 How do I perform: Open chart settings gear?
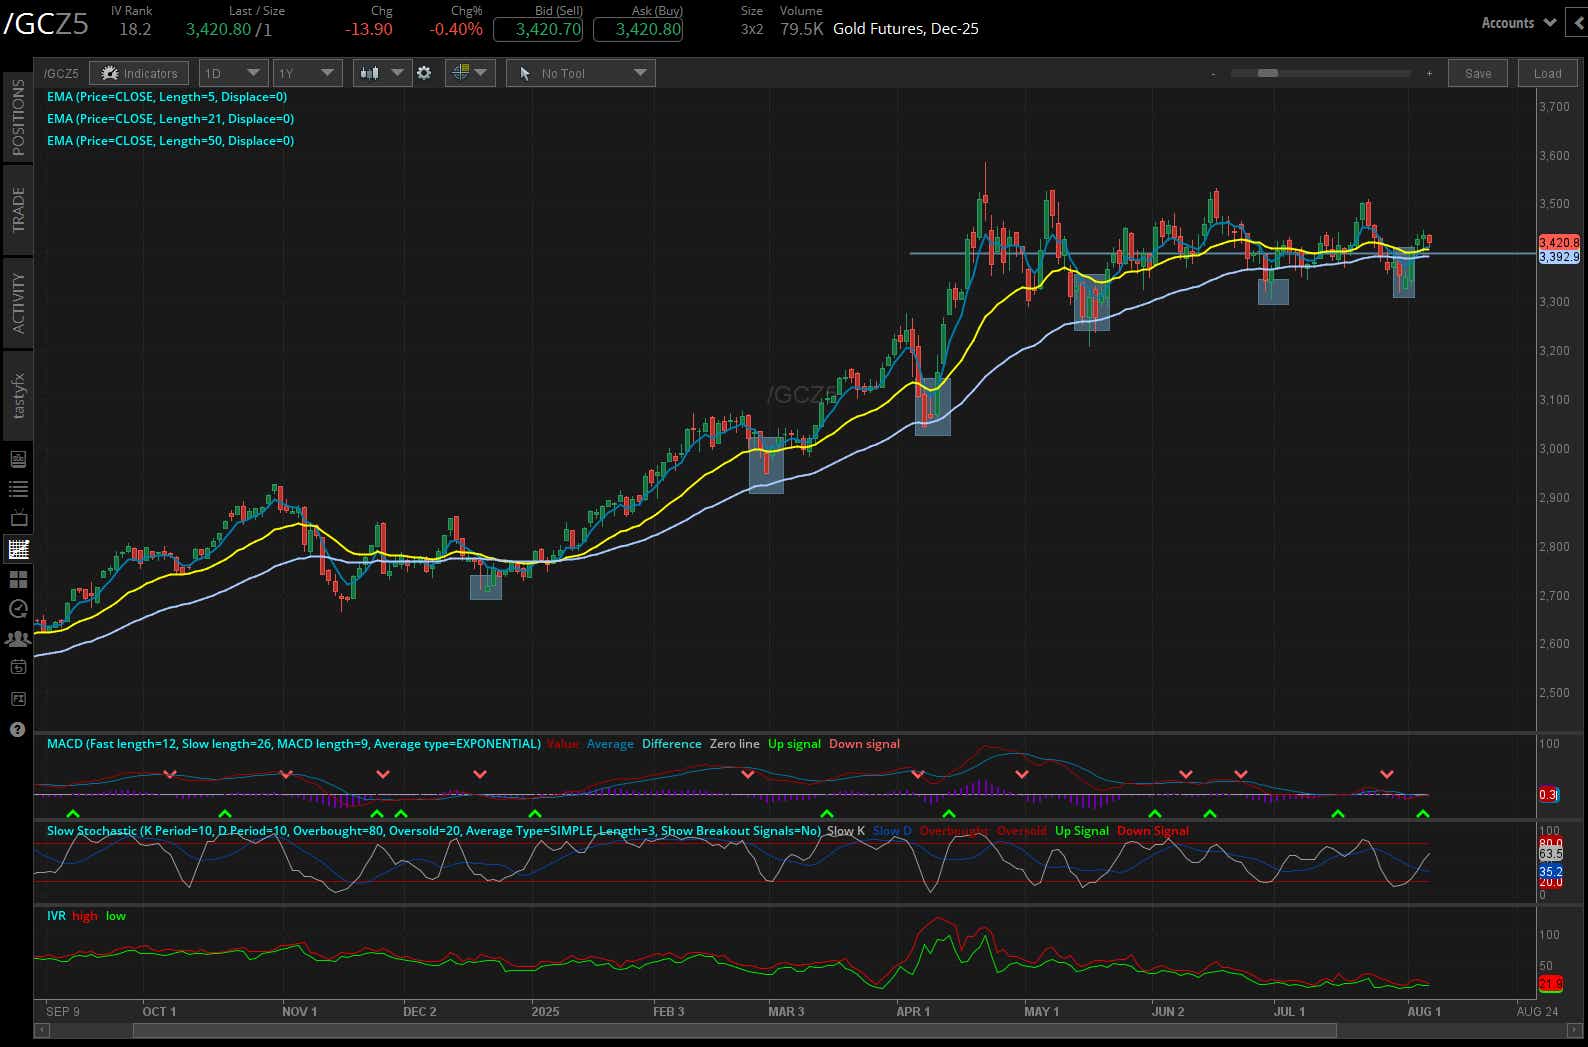[424, 73]
